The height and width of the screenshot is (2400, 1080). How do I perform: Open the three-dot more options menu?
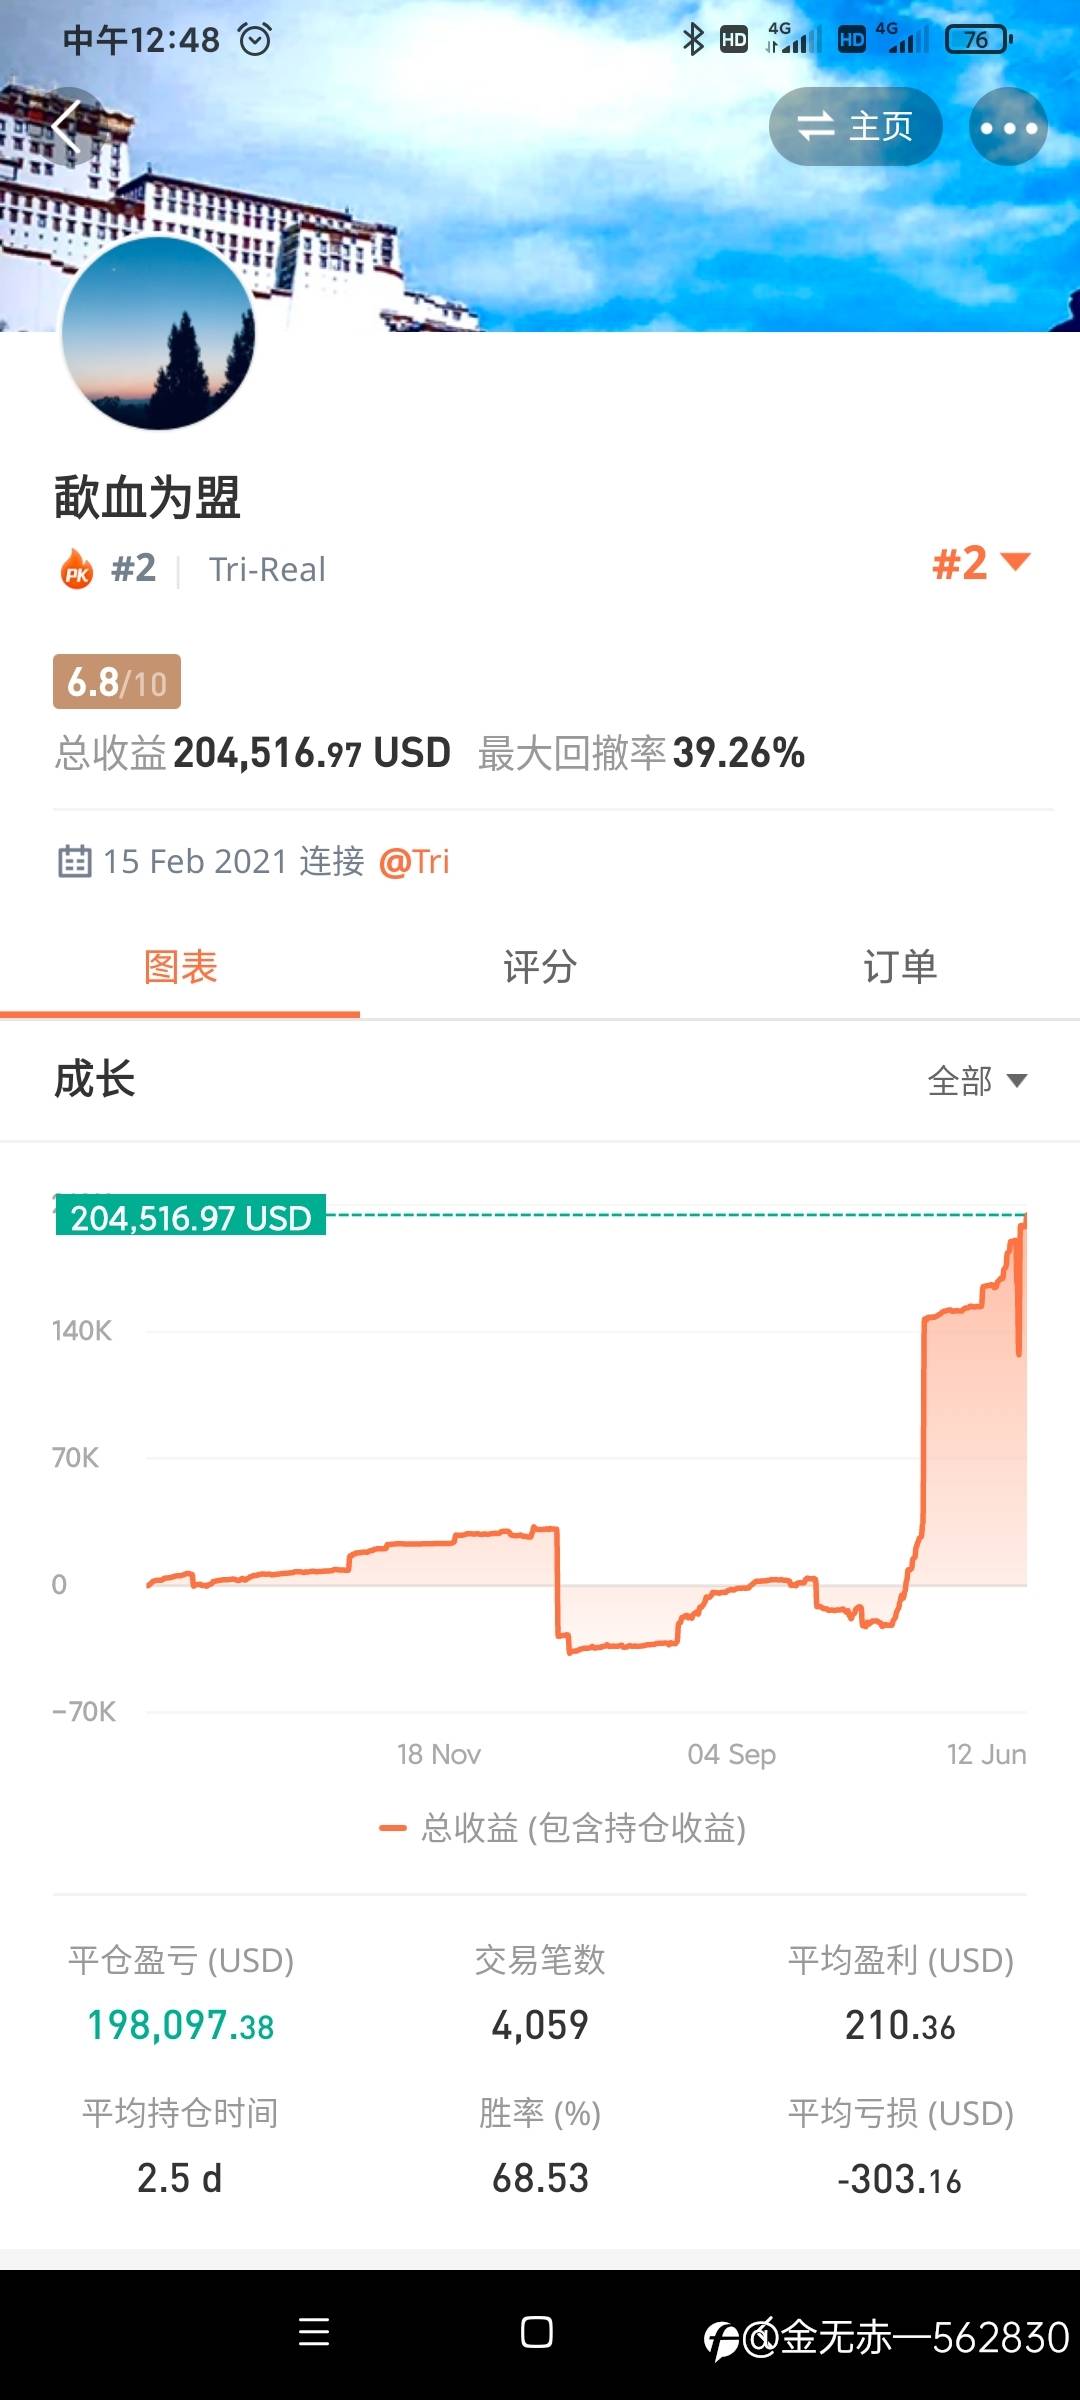(1008, 127)
